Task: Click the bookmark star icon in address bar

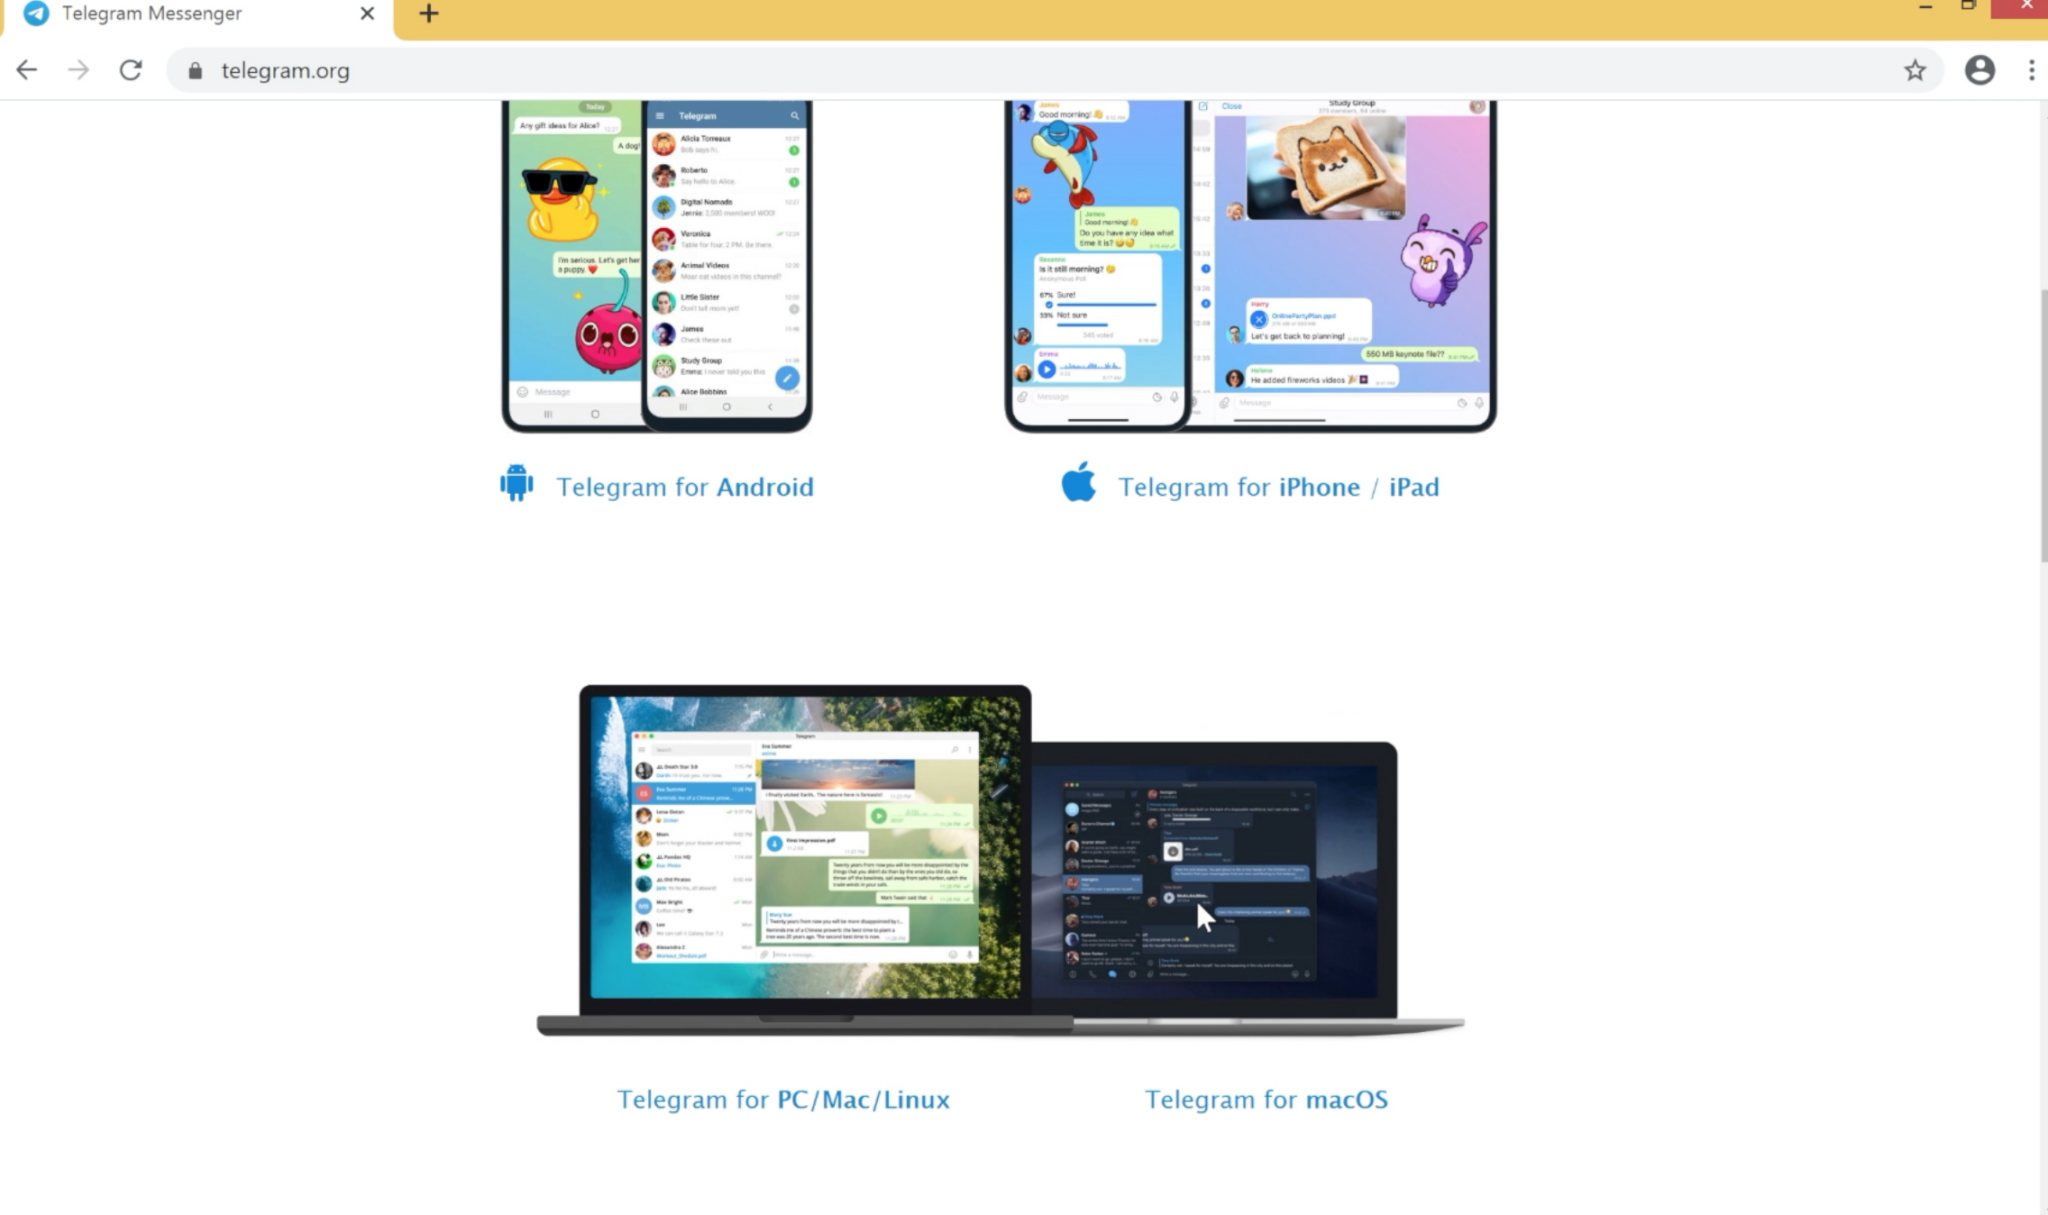Action: tap(1915, 69)
